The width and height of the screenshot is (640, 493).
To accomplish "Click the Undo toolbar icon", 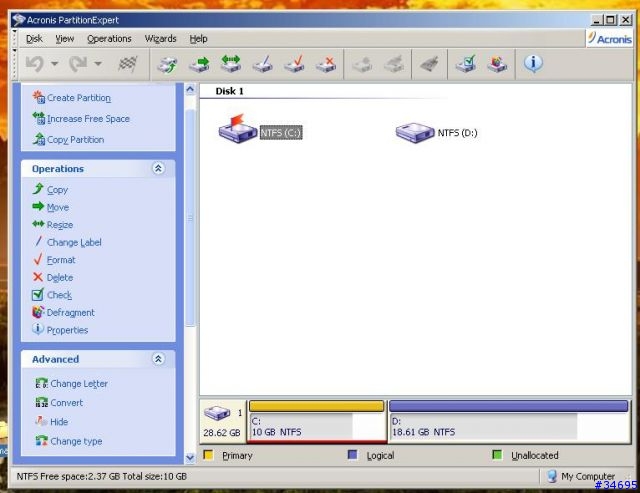I will coord(35,64).
